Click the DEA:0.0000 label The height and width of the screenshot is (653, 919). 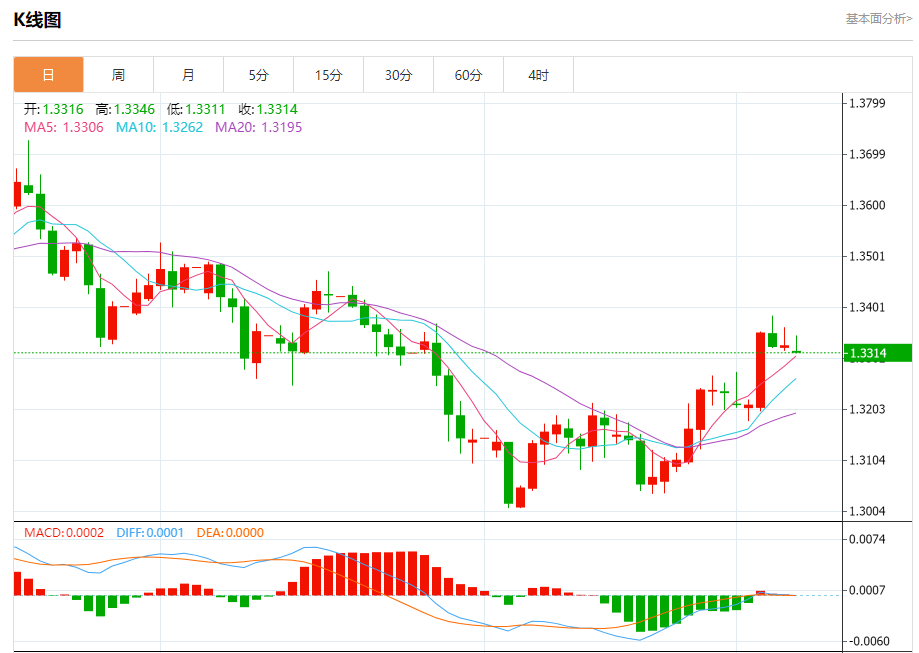tap(230, 532)
